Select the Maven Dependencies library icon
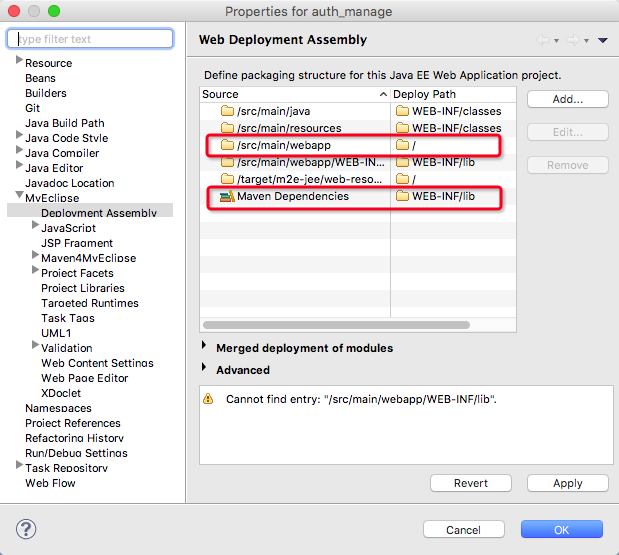619x555 pixels. (226, 196)
